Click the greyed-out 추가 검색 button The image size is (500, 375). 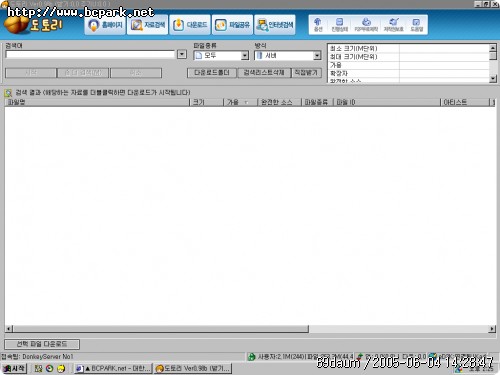(x=83, y=73)
